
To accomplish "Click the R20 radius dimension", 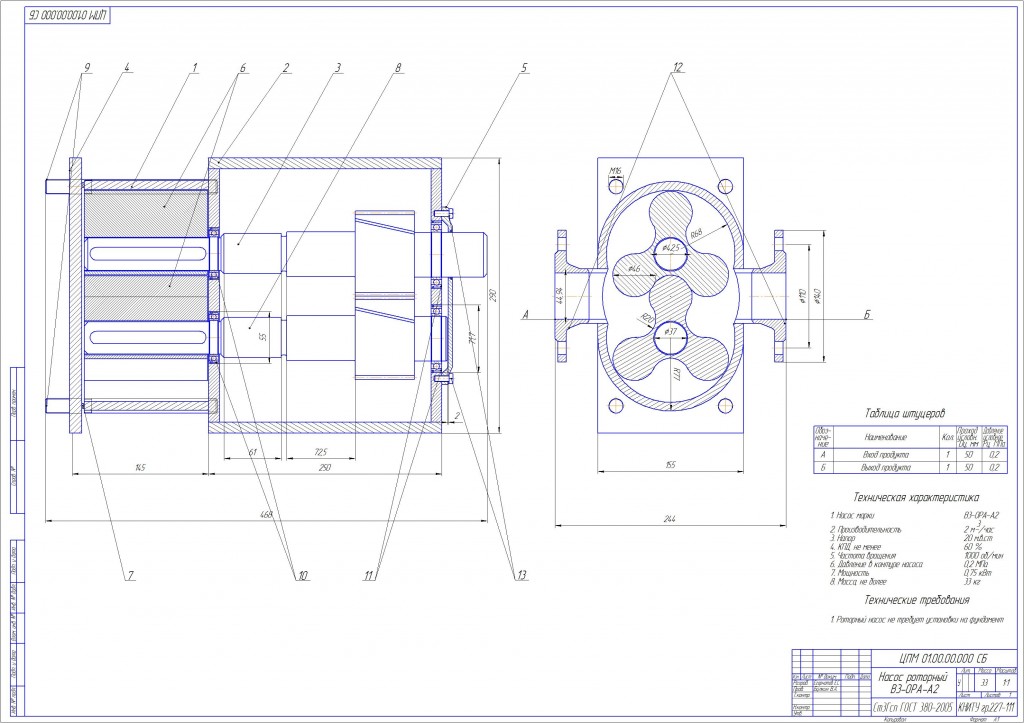I will (x=647, y=318).
